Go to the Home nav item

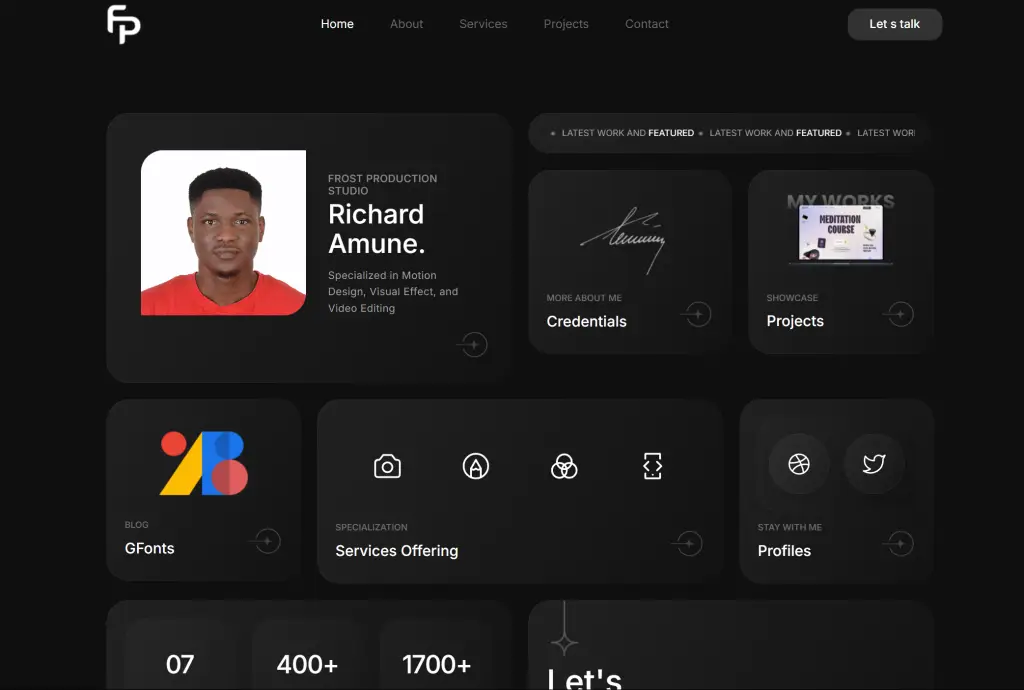tap(337, 24)
